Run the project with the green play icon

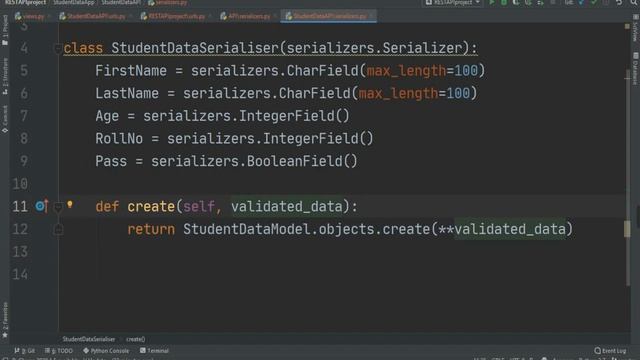point(492,2)
